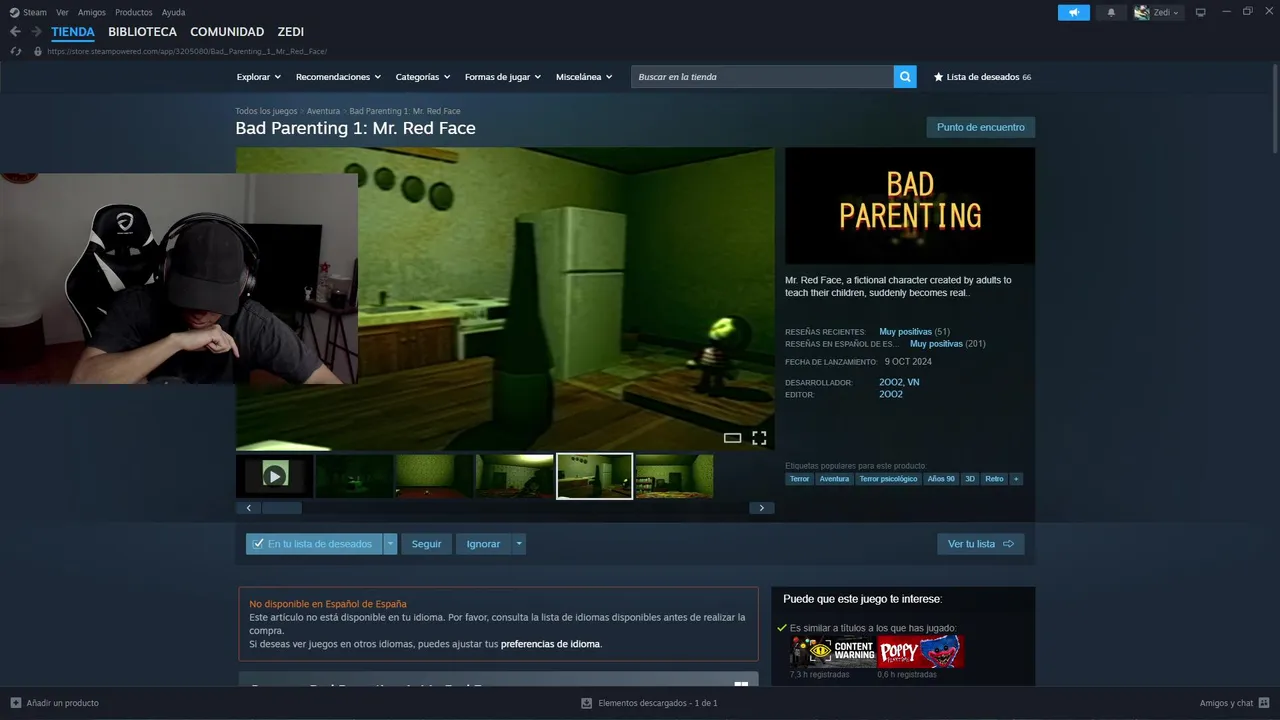
Task: Toggle wishlist checkbox button
Action: (x=314, y=544)
